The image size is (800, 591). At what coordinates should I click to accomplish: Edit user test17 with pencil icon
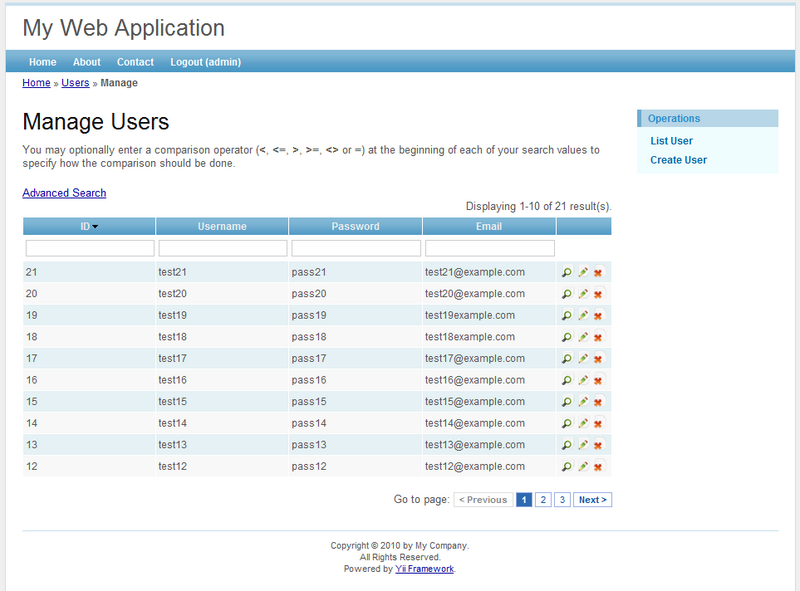(x=583, y=359)
